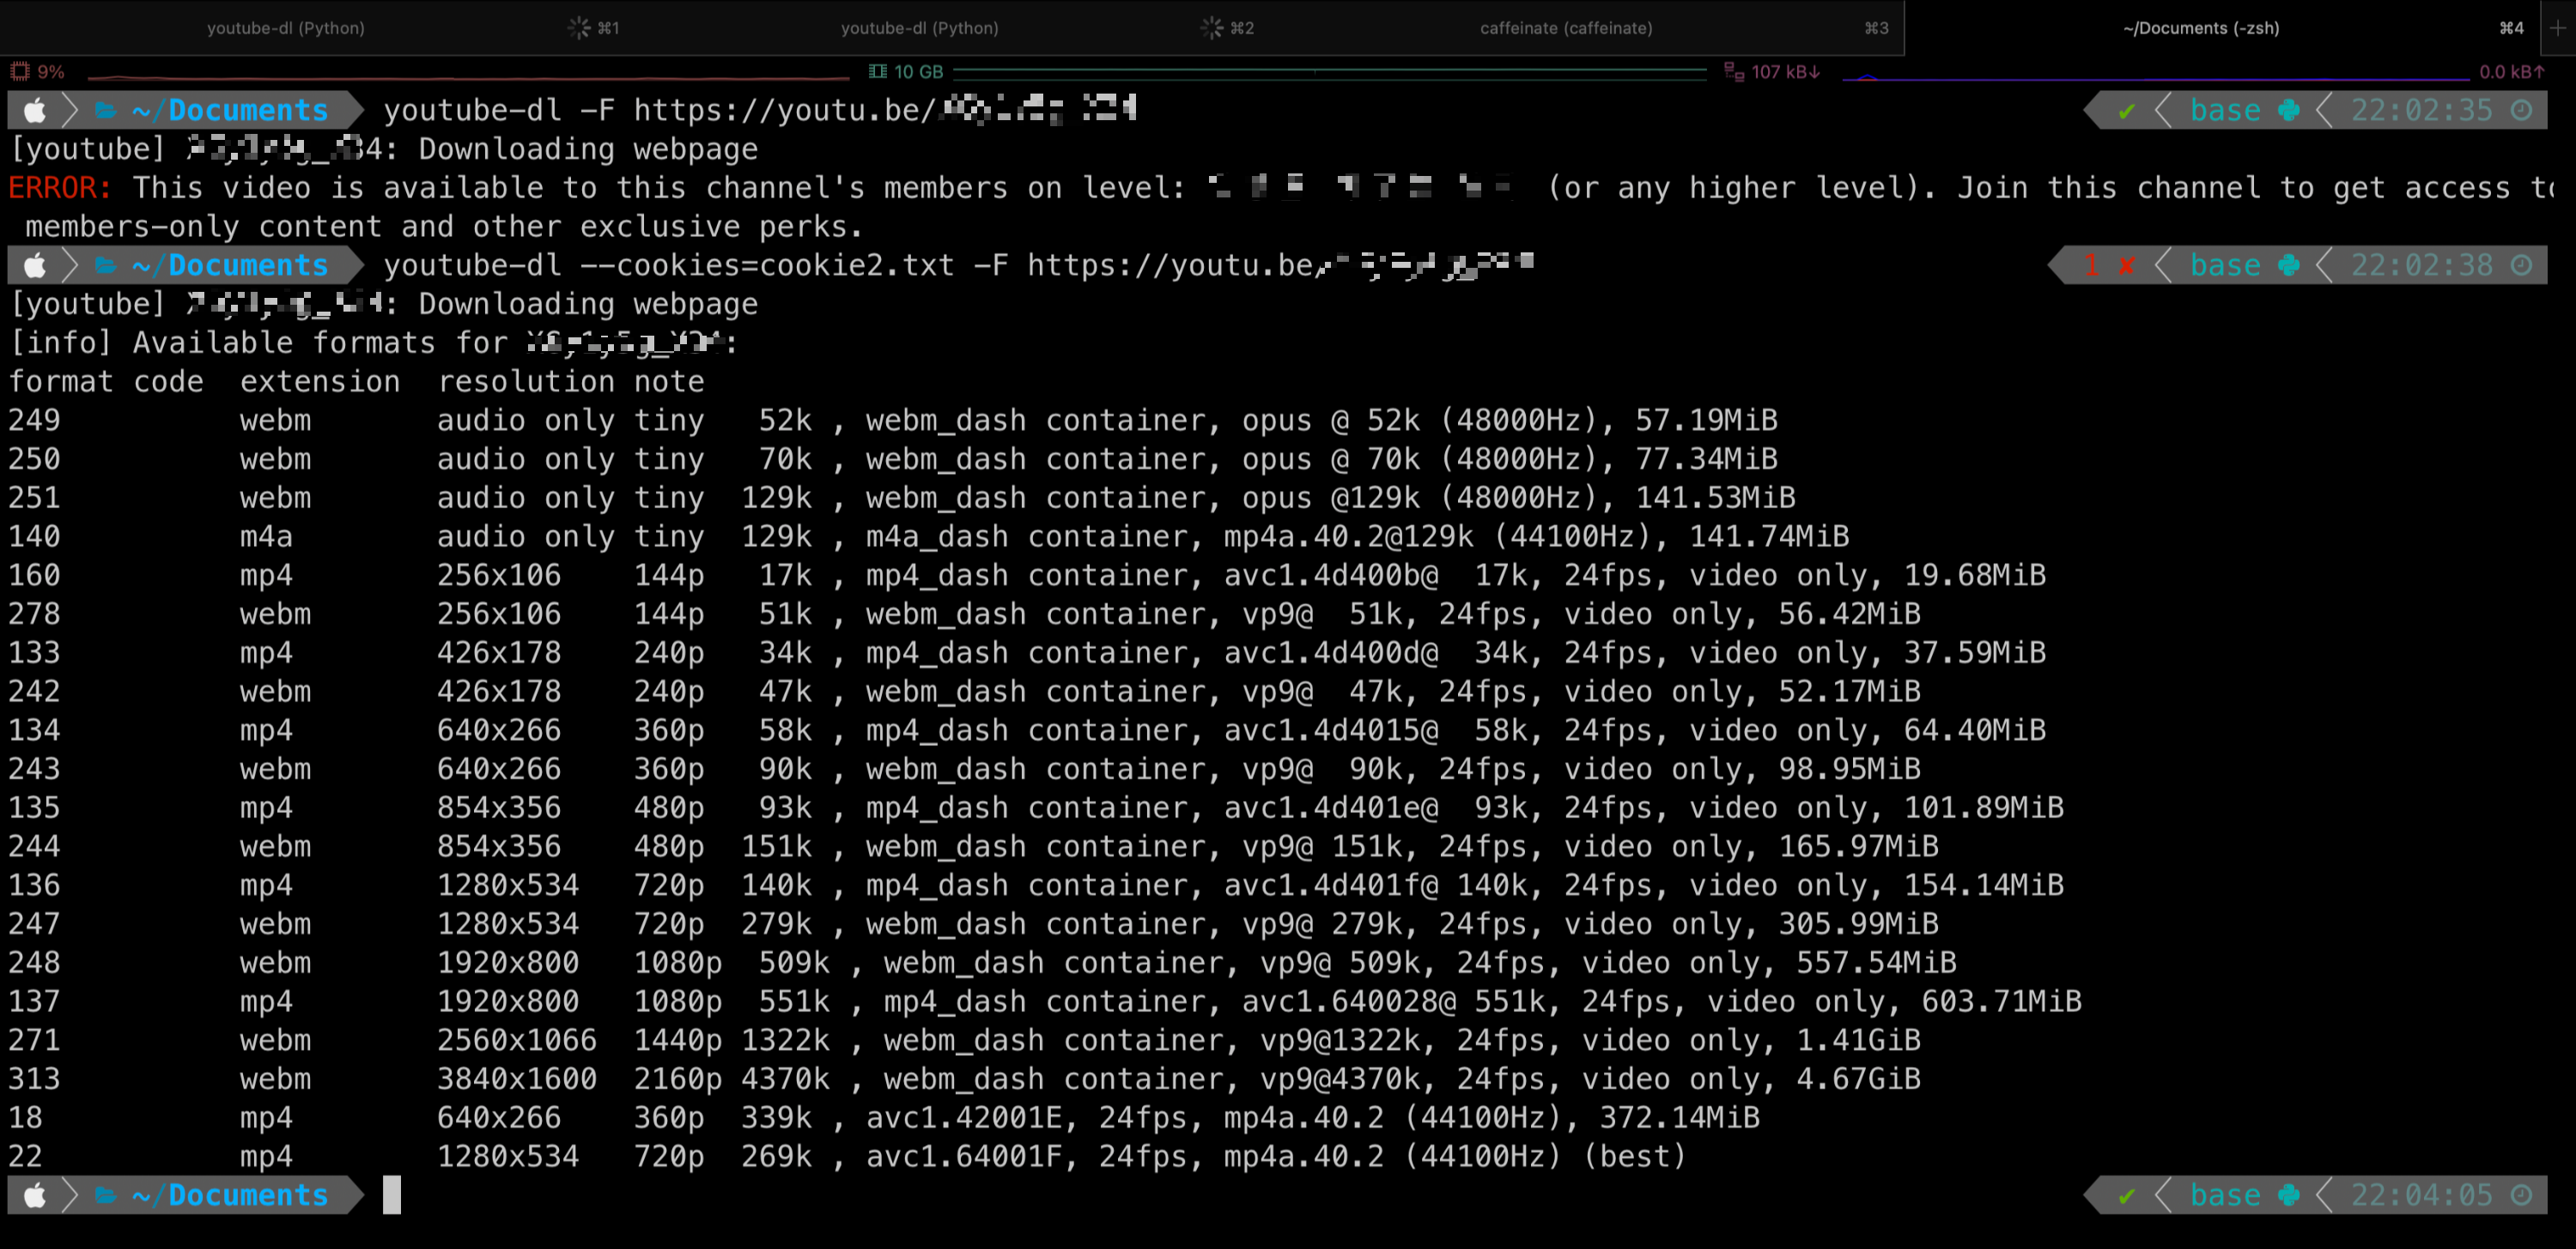Click format code 271 row
The height and width of the screenshot is (1249, 2576).
pos(965,1041)
